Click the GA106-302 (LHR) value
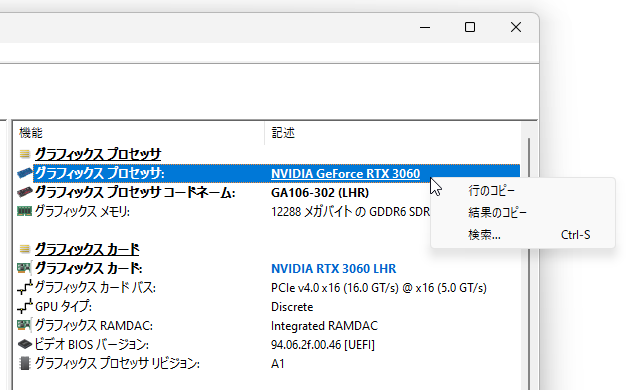This screenshot has width=626, height=390. click(x=320, y=193)
